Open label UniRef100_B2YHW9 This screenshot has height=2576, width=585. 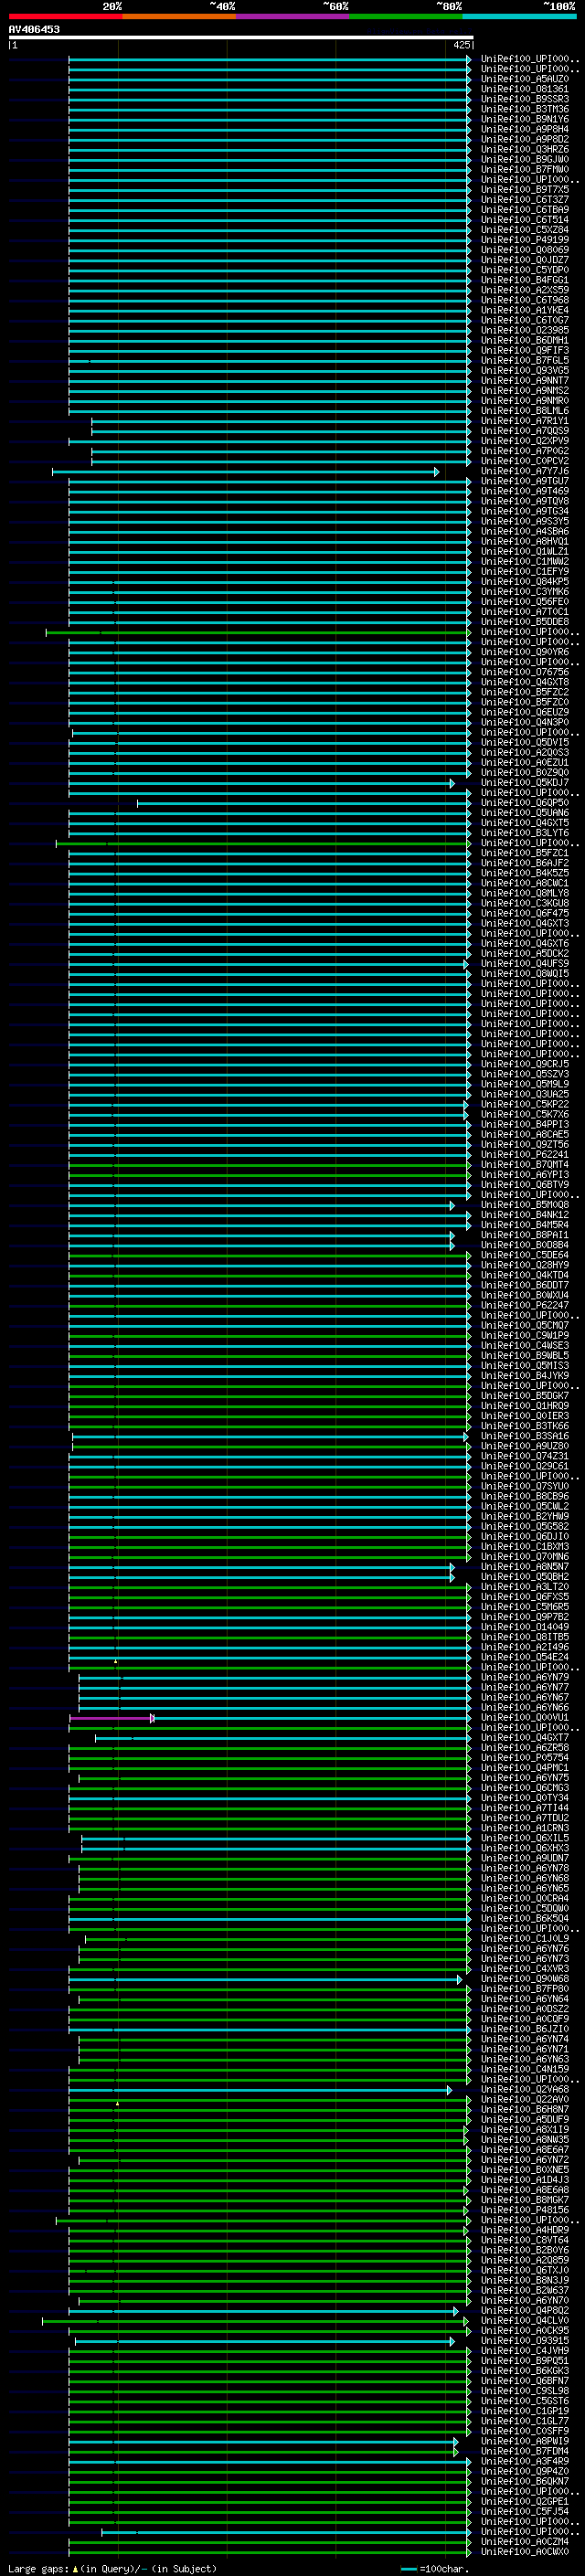[x=525, y=1516]
